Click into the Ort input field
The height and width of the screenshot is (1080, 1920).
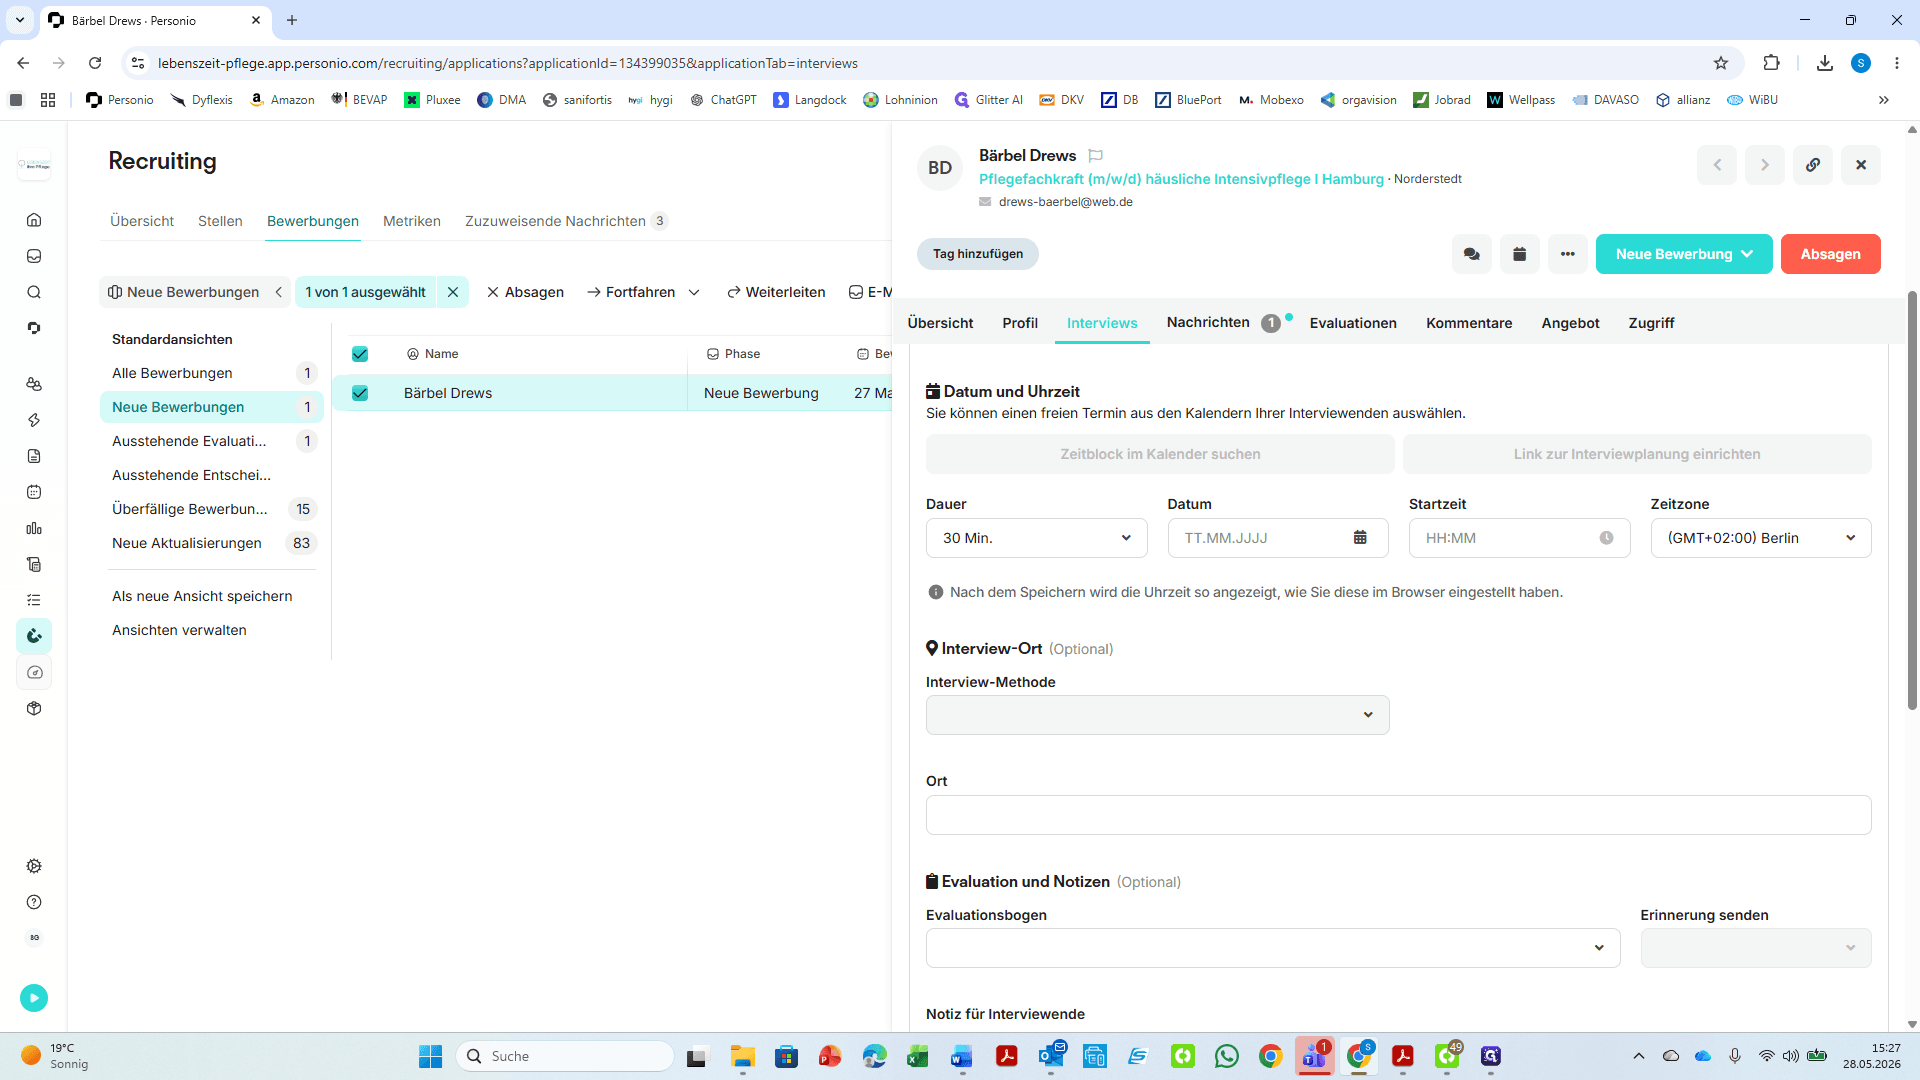coord(1398,815)
